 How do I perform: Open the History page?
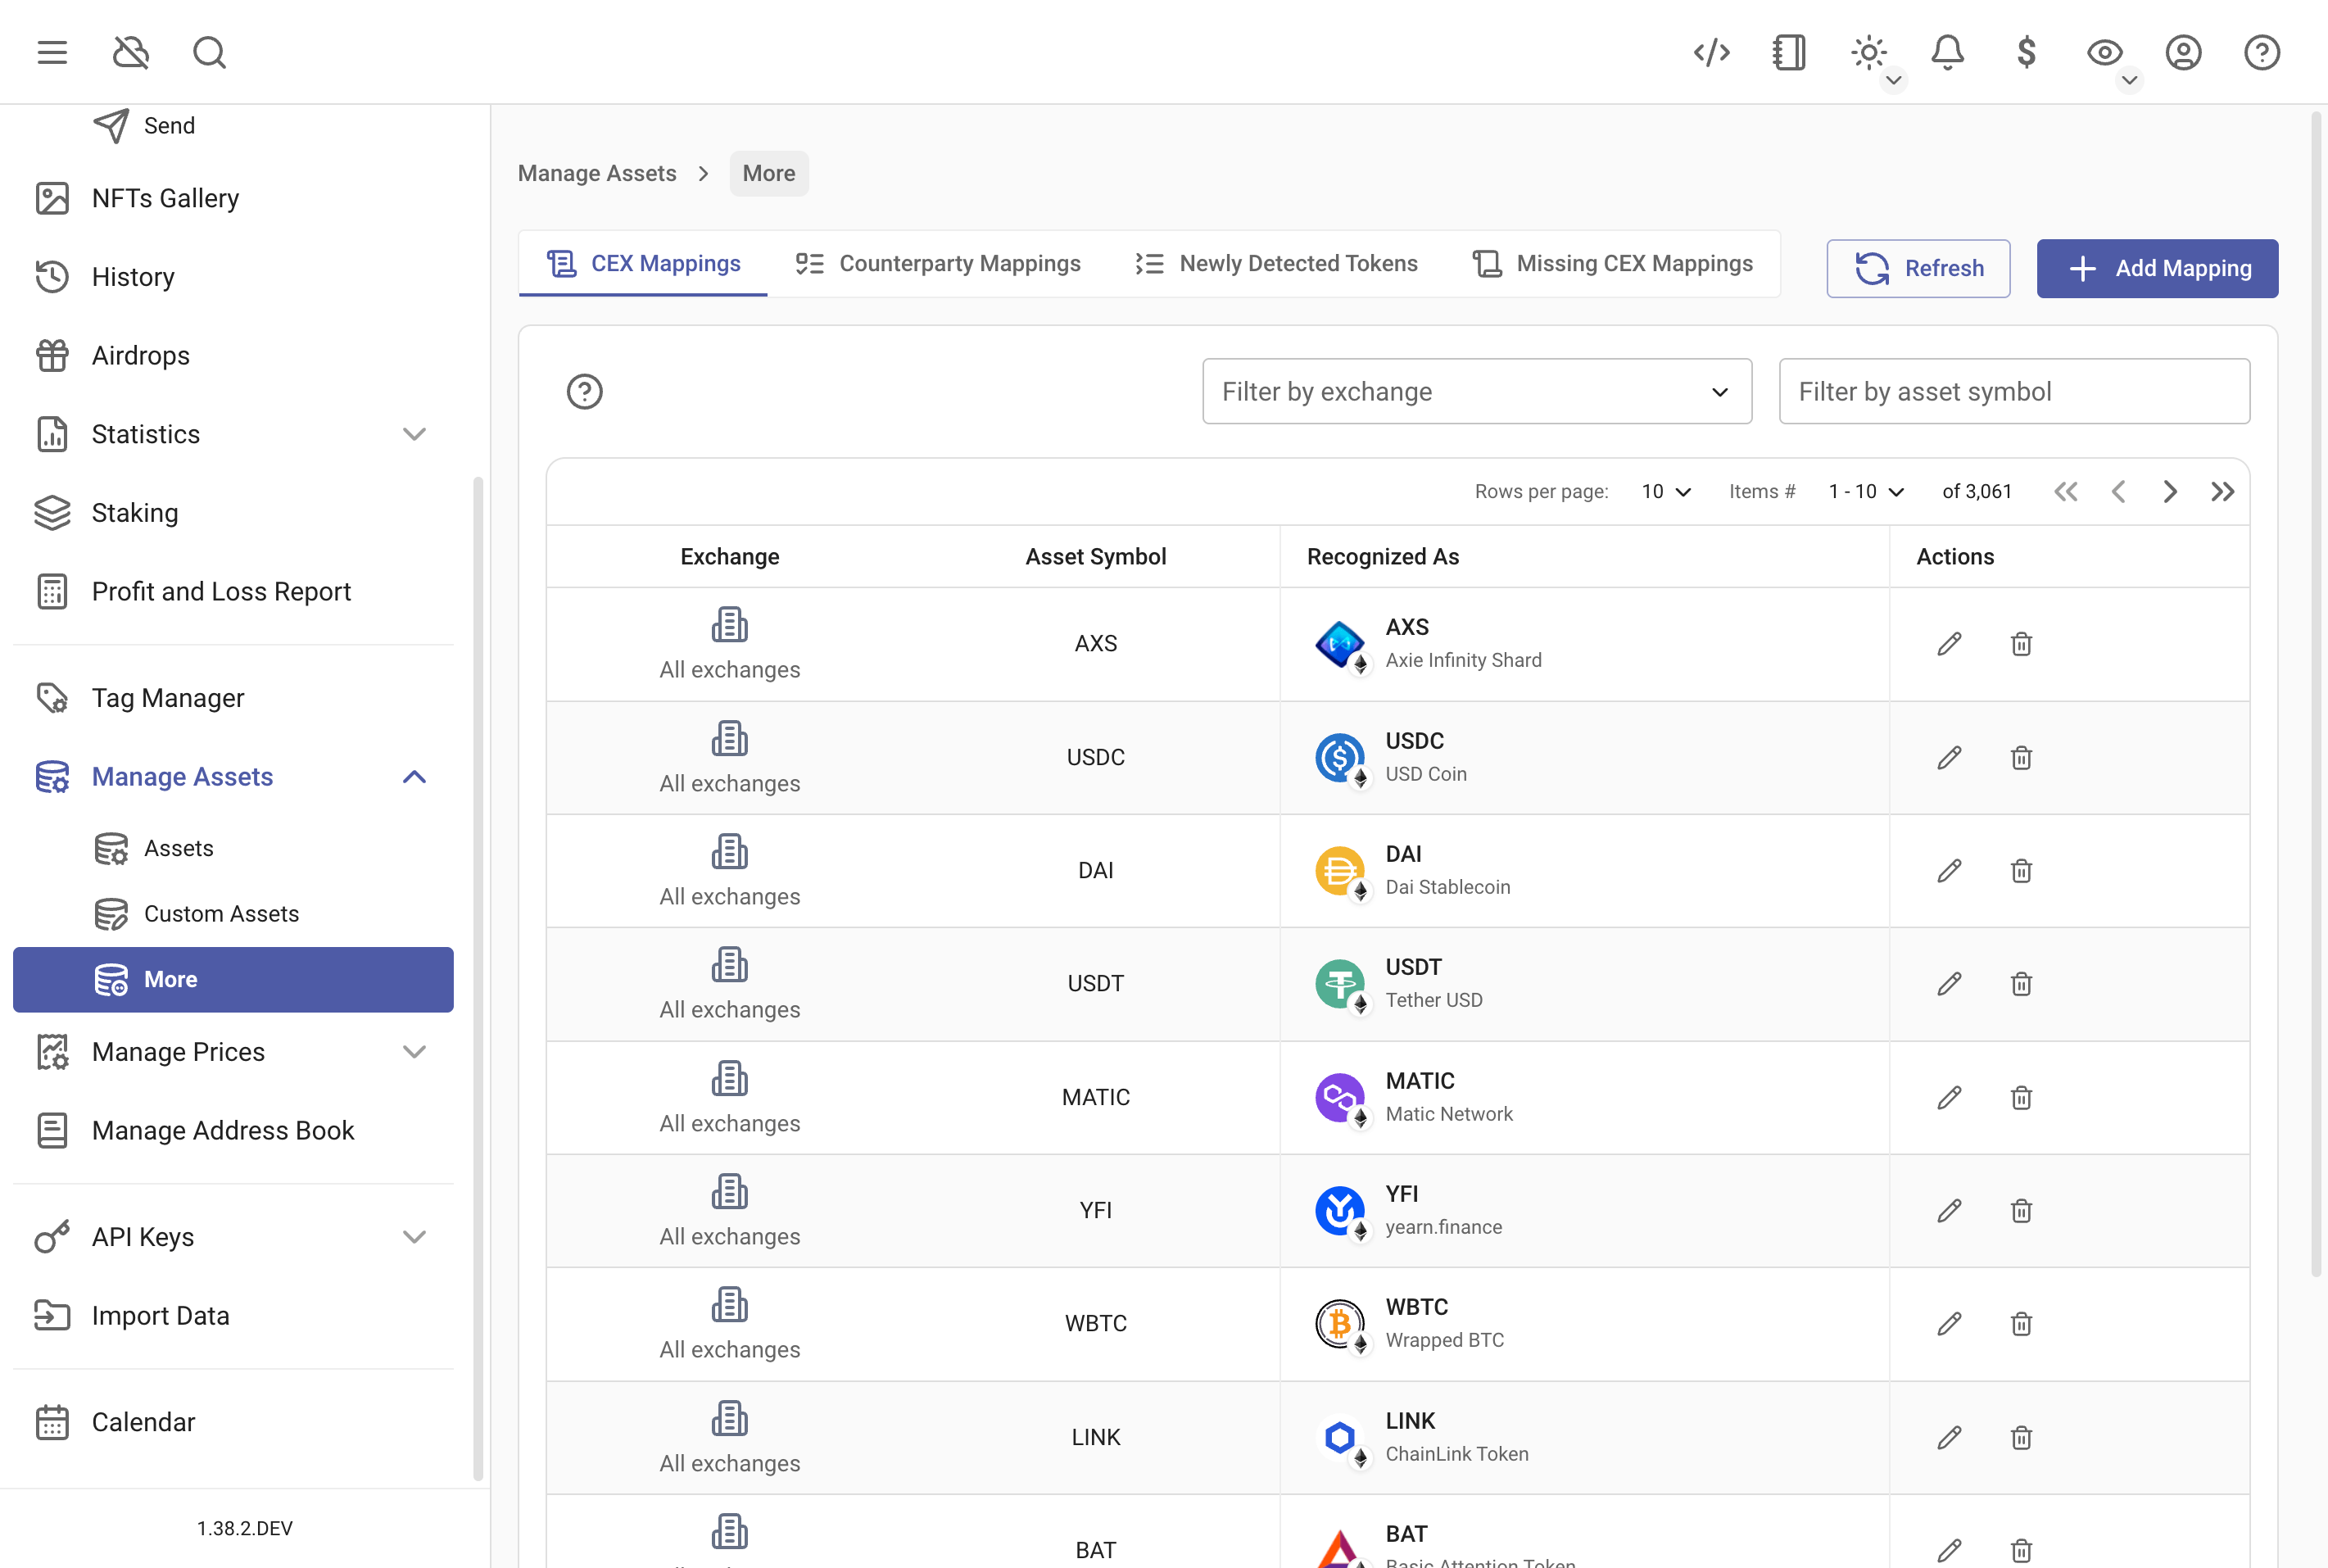[x=233, y=277]
